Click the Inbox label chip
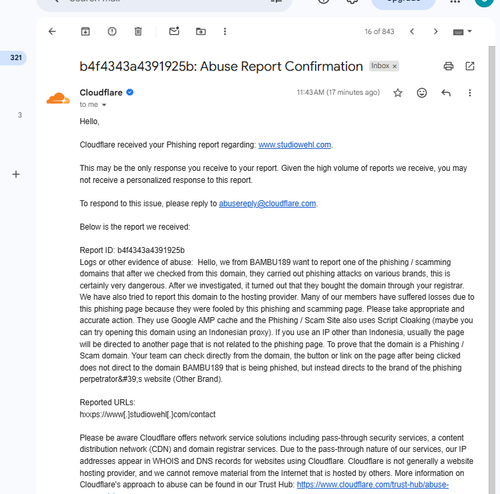Viewport: 500px width, 494px height. (x=380, y=66)
